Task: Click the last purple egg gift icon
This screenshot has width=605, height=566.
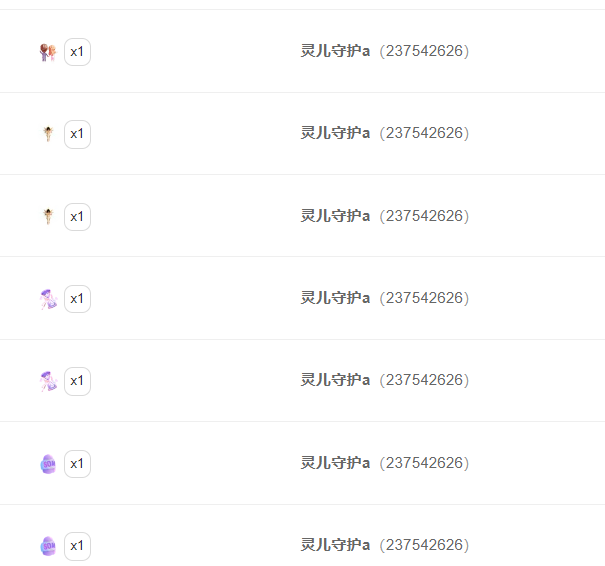Action: click(48, 546)
